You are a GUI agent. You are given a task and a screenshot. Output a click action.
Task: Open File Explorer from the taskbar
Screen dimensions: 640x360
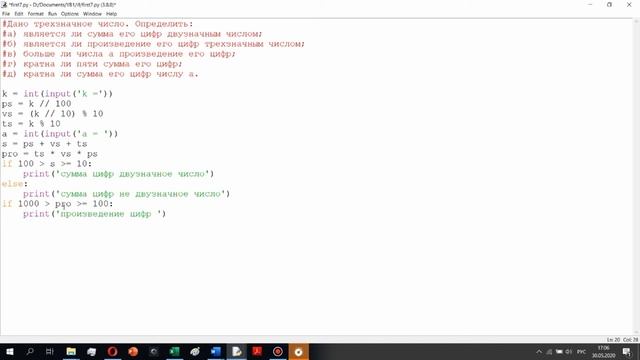point(71,351)
